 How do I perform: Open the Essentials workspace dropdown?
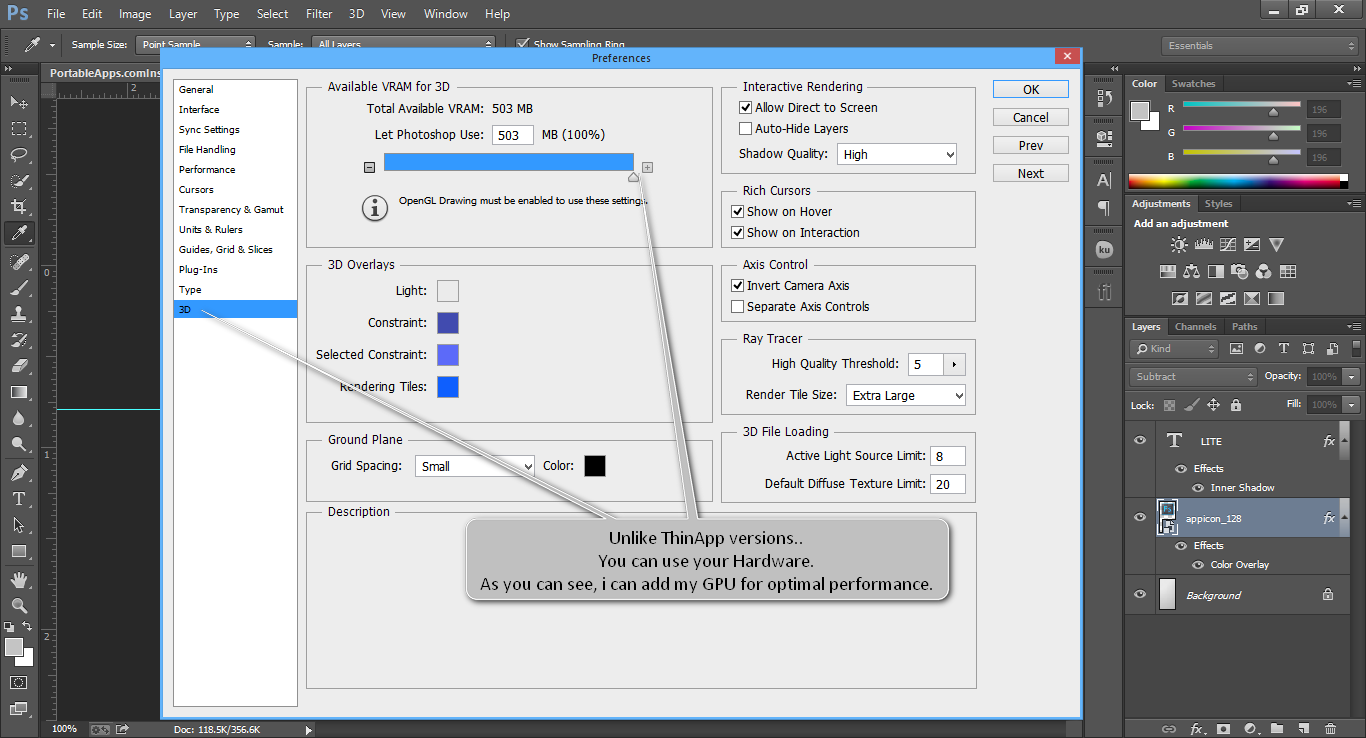(x=1259, y=45)
